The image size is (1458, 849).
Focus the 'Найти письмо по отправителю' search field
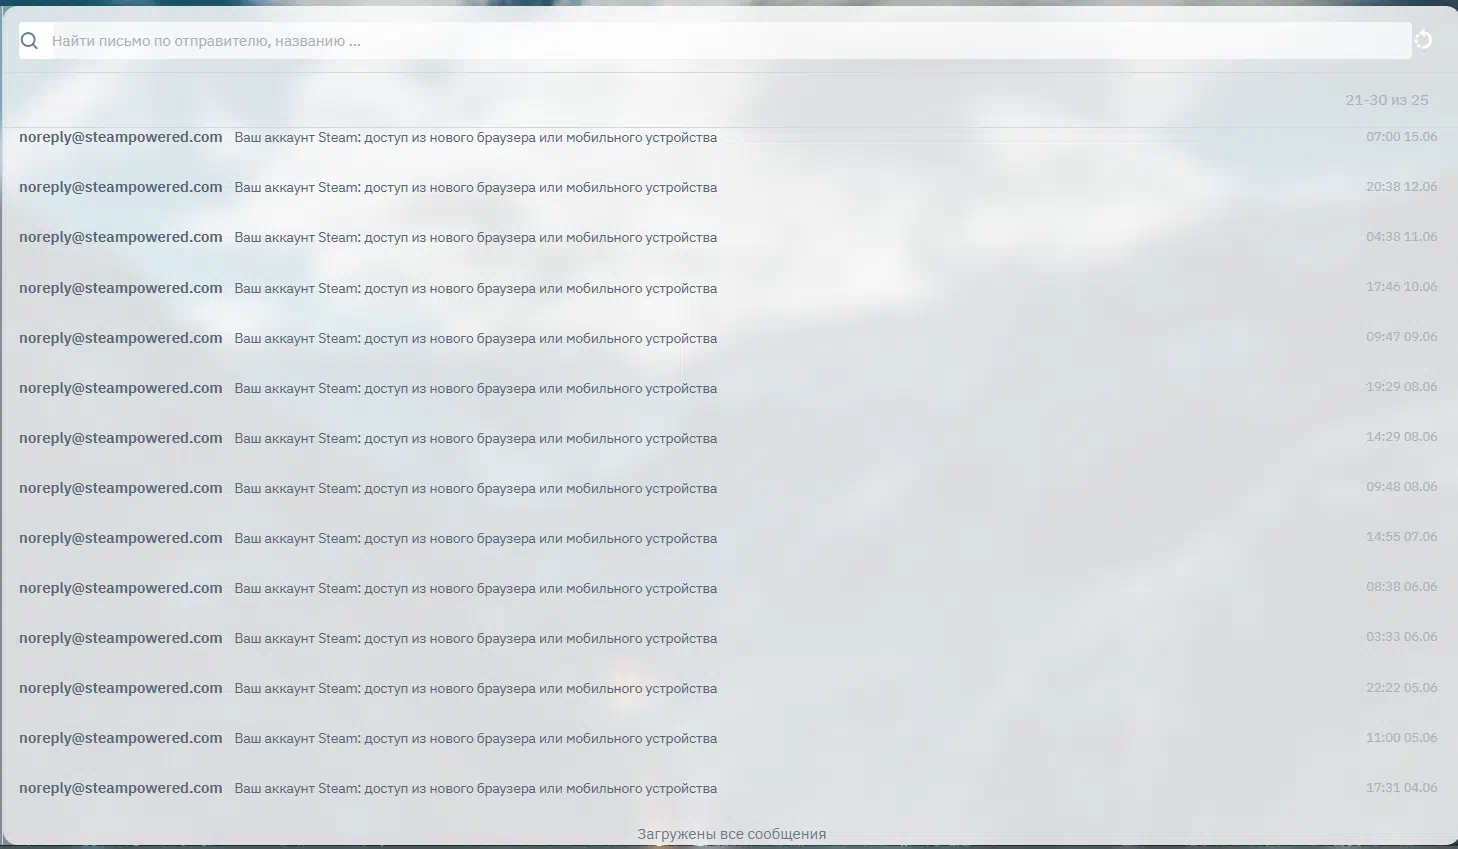click(x=715, y=41)
